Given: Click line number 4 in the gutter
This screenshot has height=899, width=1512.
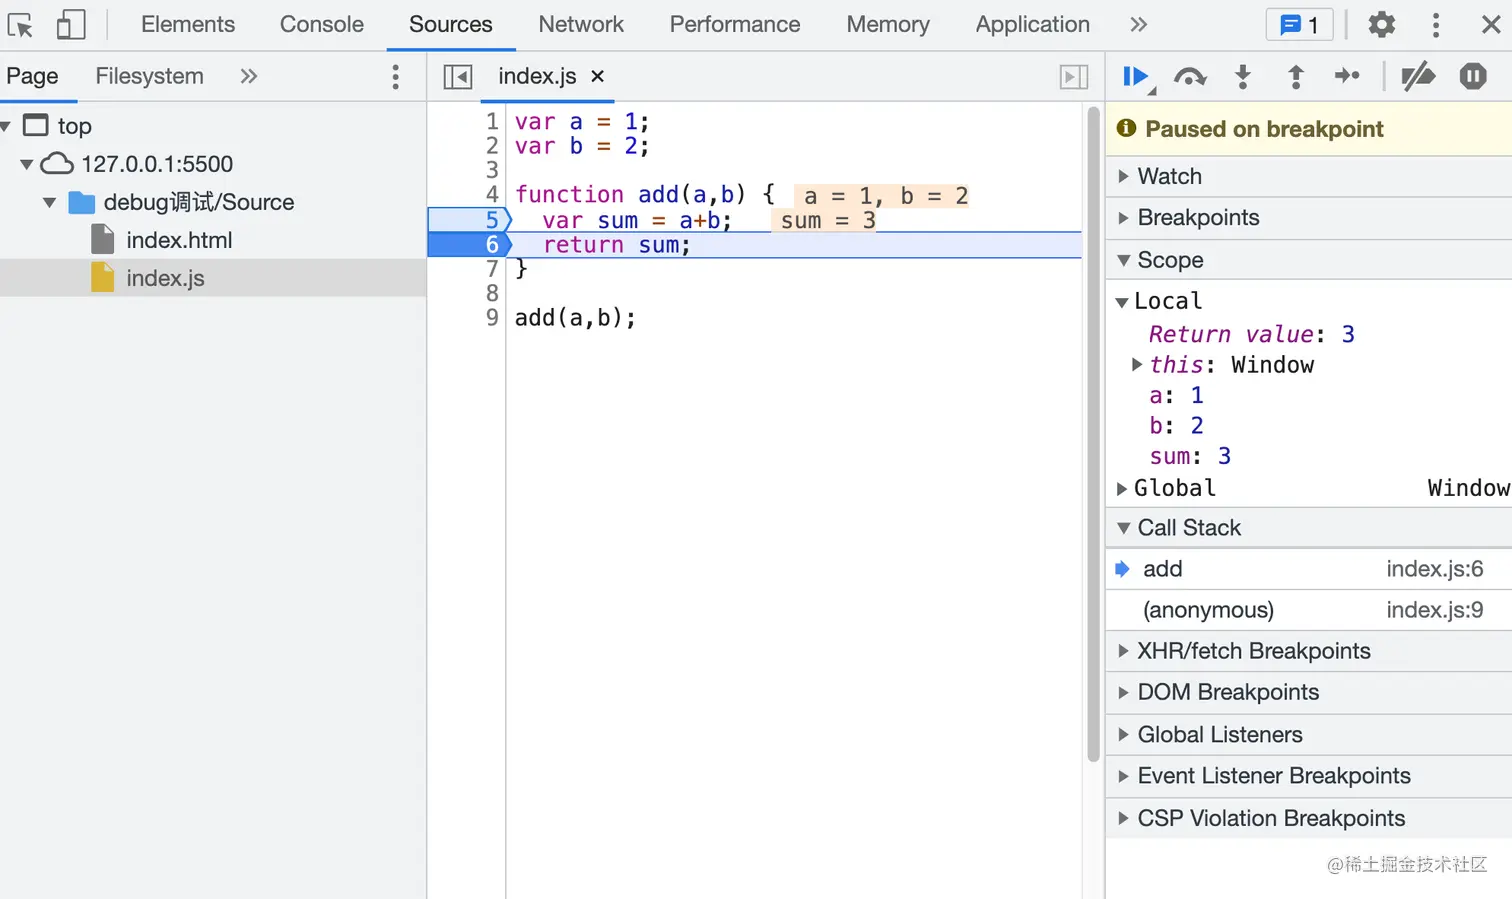Looking at the screenshot, I should (x=492, y=194).
